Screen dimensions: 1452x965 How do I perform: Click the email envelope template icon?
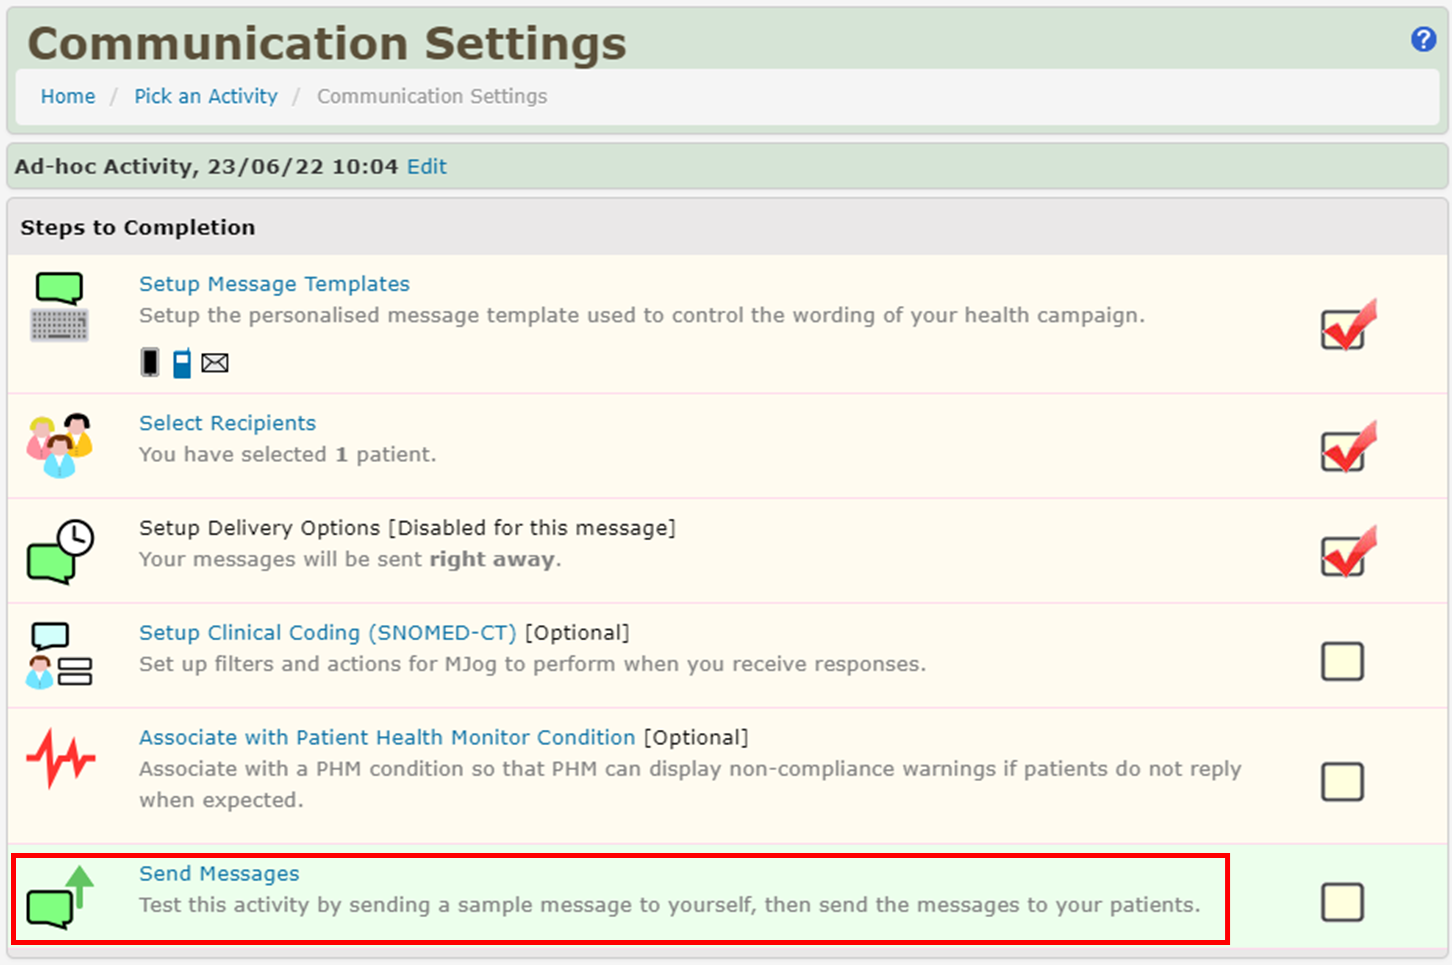coord(215,363)
